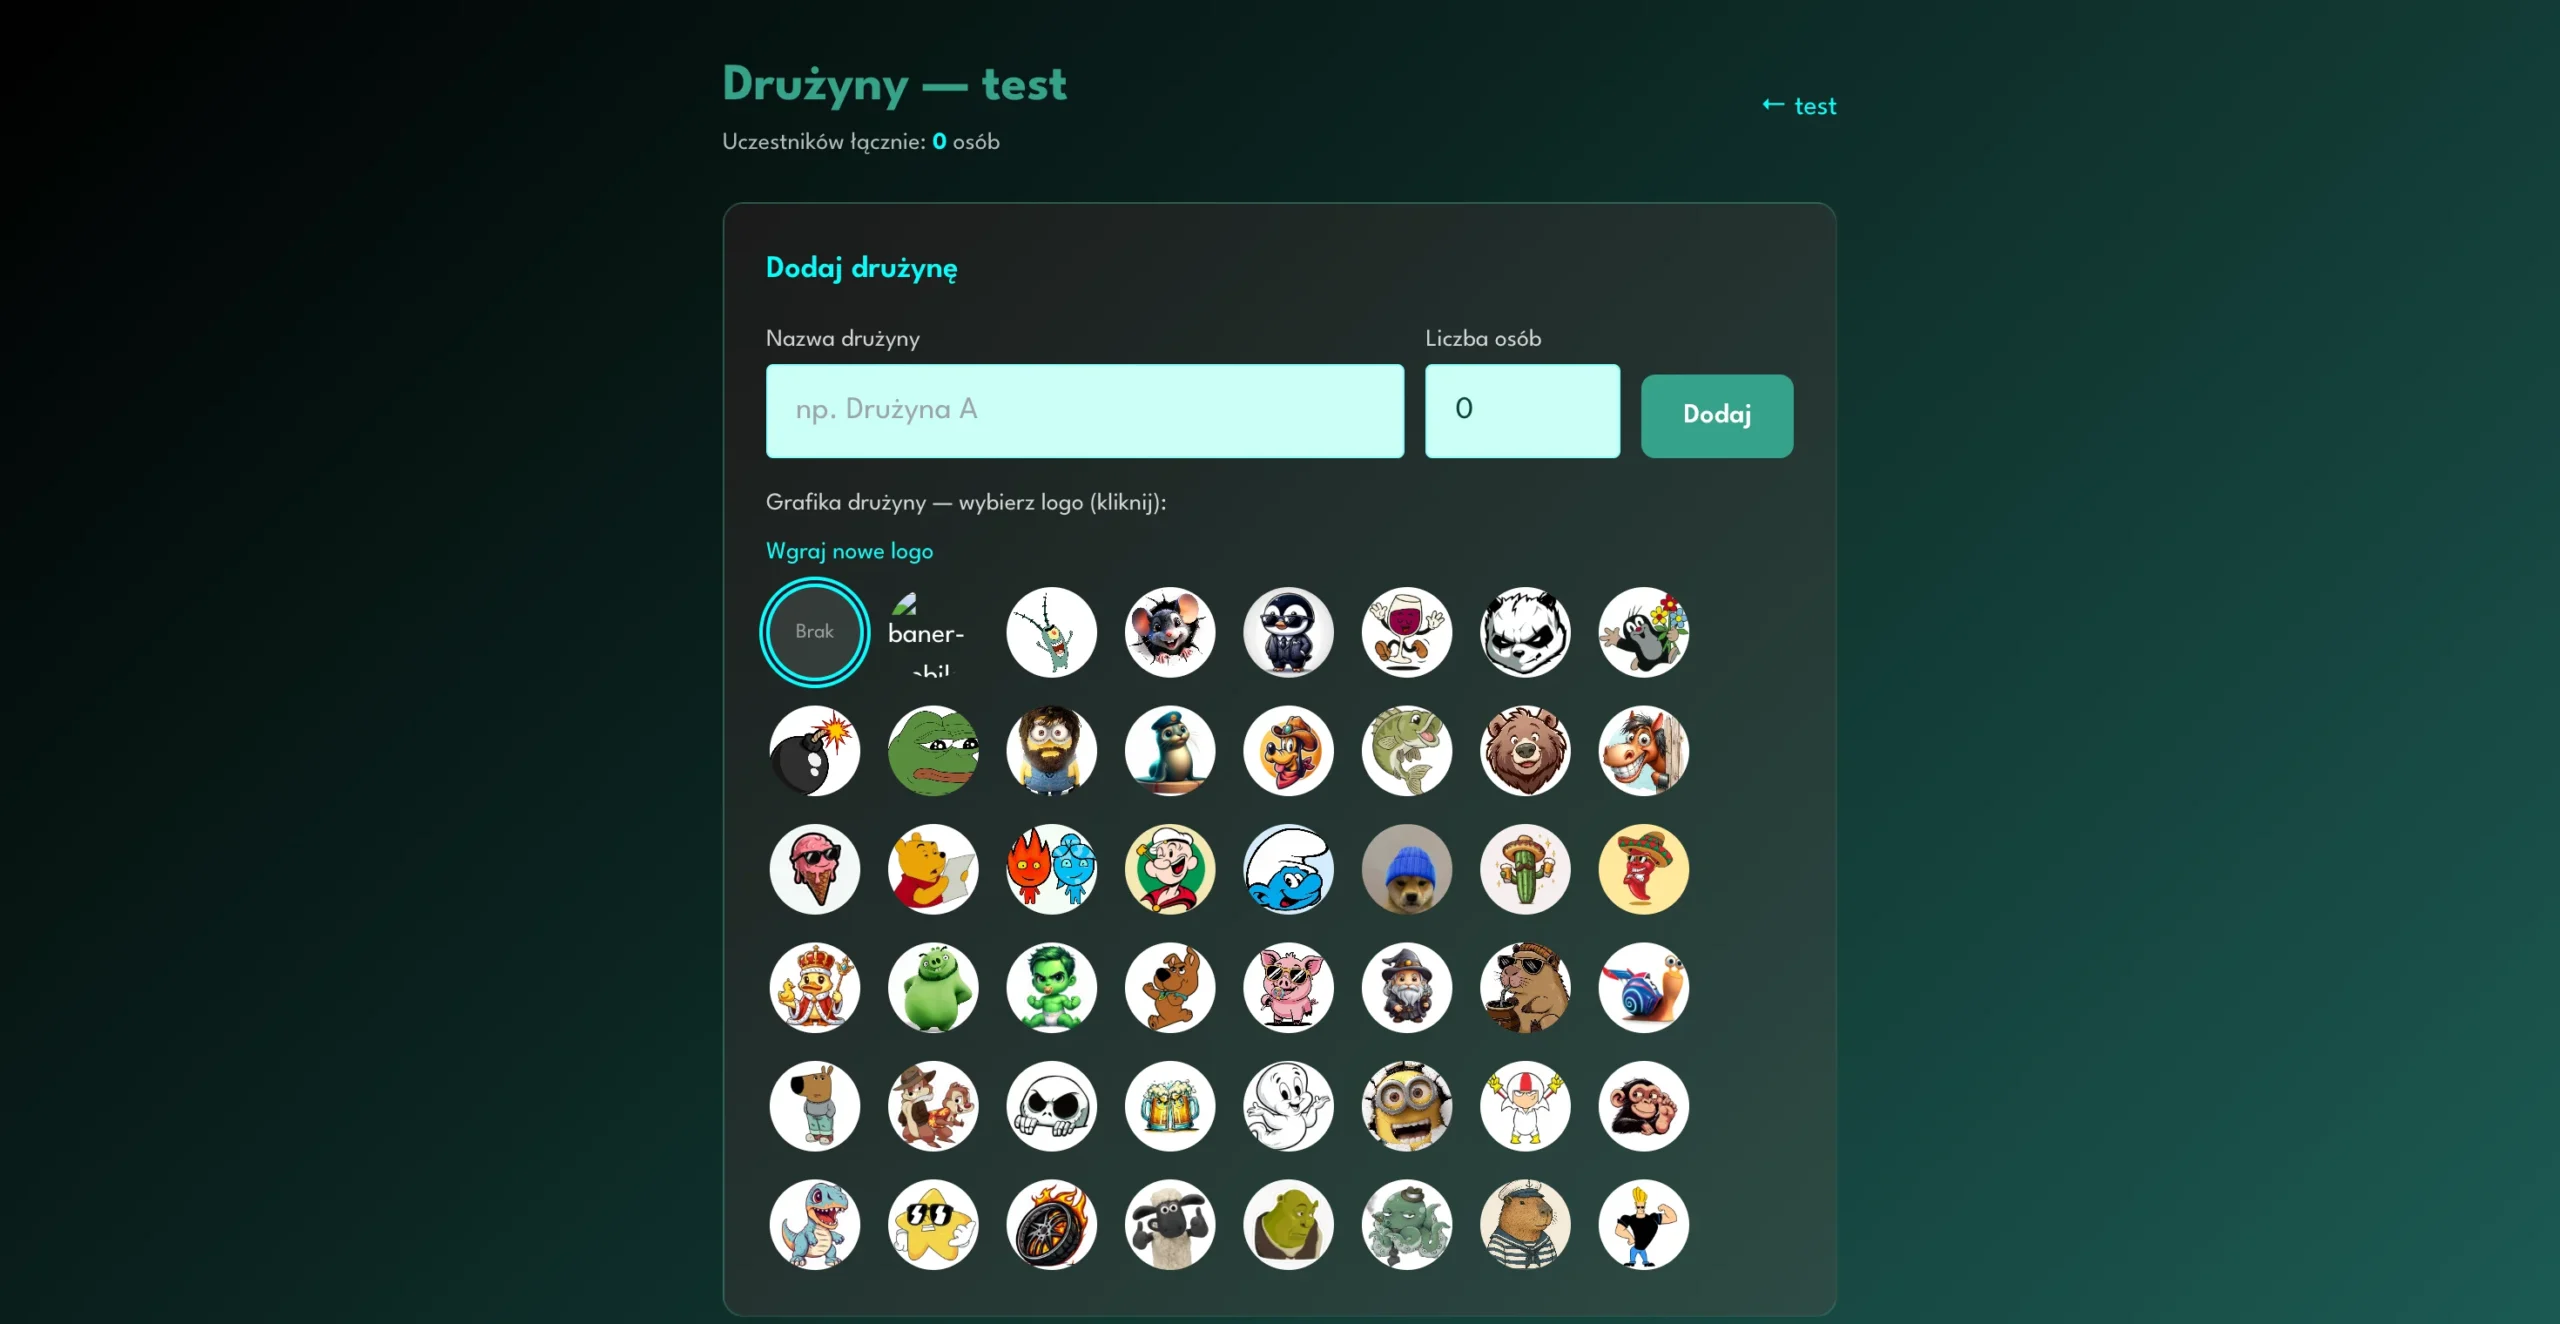Select the black bomb logo
The height and width of the screenshot is (1324, 2560).
click(814, 751)
